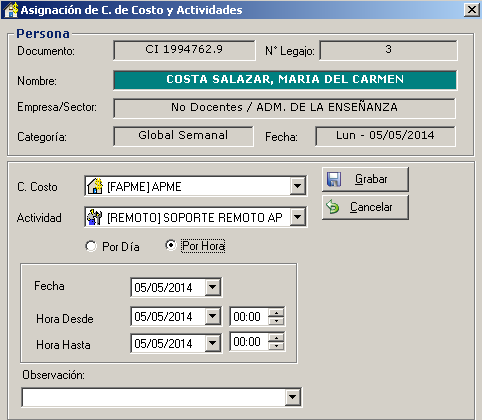This screenshot has width=482, height=420.
Task: Click the Hora Desde 00:00 time field
Action: pos(249,316)
